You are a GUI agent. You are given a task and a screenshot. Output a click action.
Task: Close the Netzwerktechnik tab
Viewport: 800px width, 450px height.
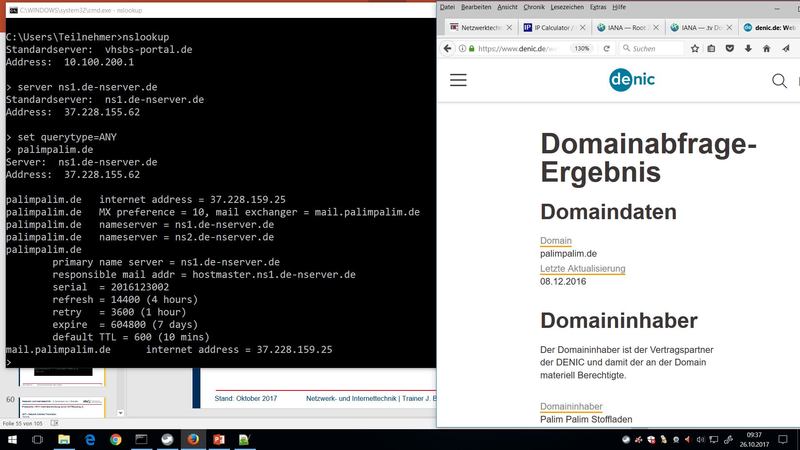(x=509, y=28)
